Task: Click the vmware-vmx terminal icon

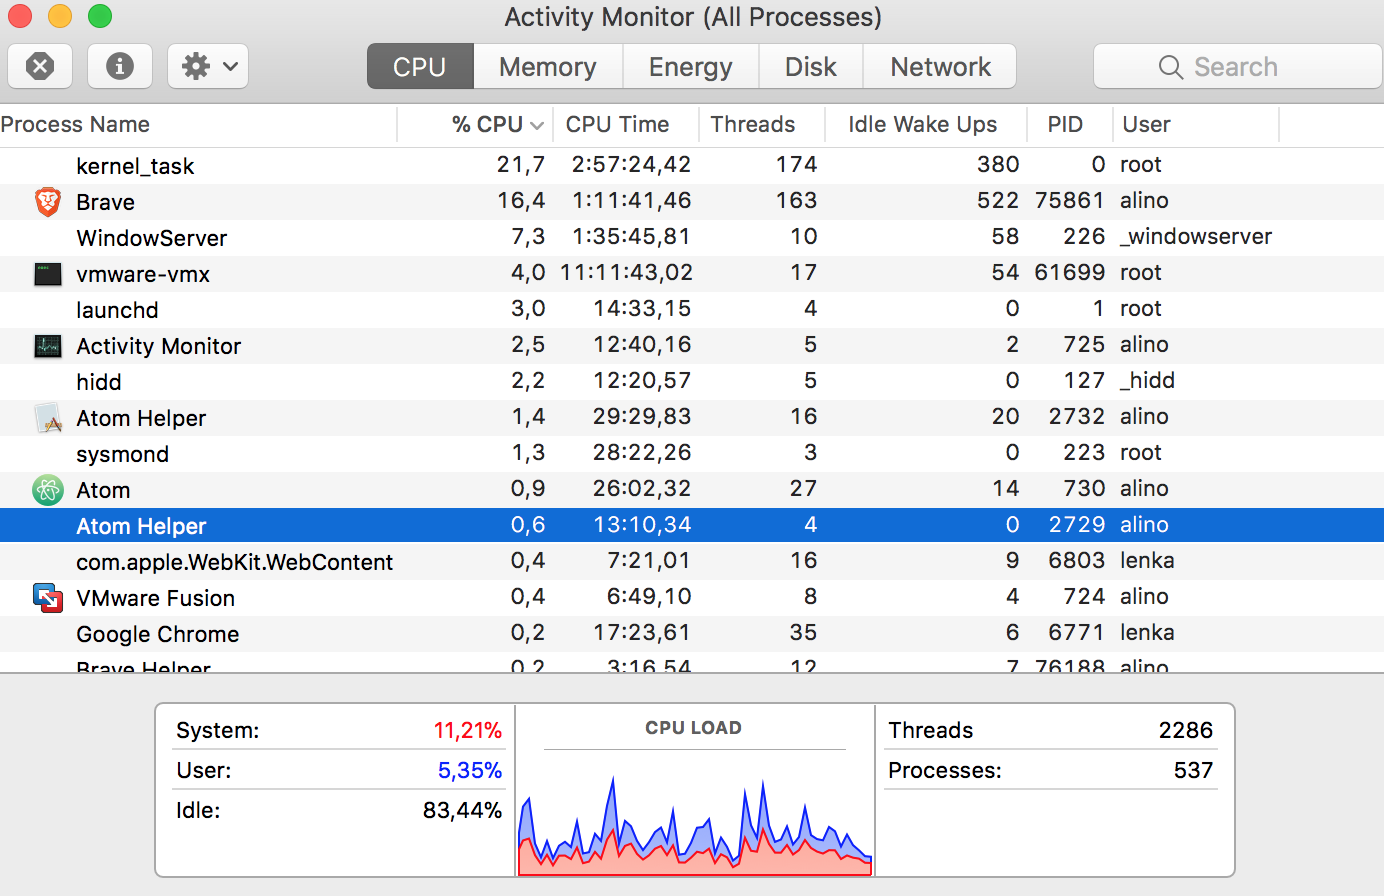Action: (47, 274)
